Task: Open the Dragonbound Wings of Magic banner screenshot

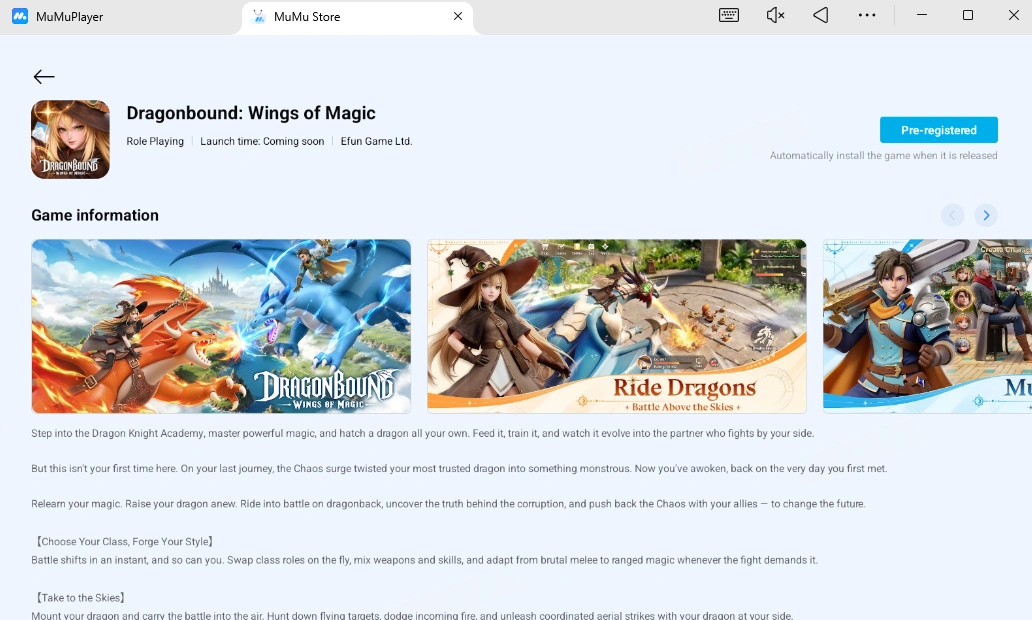Action: point(221,326)
